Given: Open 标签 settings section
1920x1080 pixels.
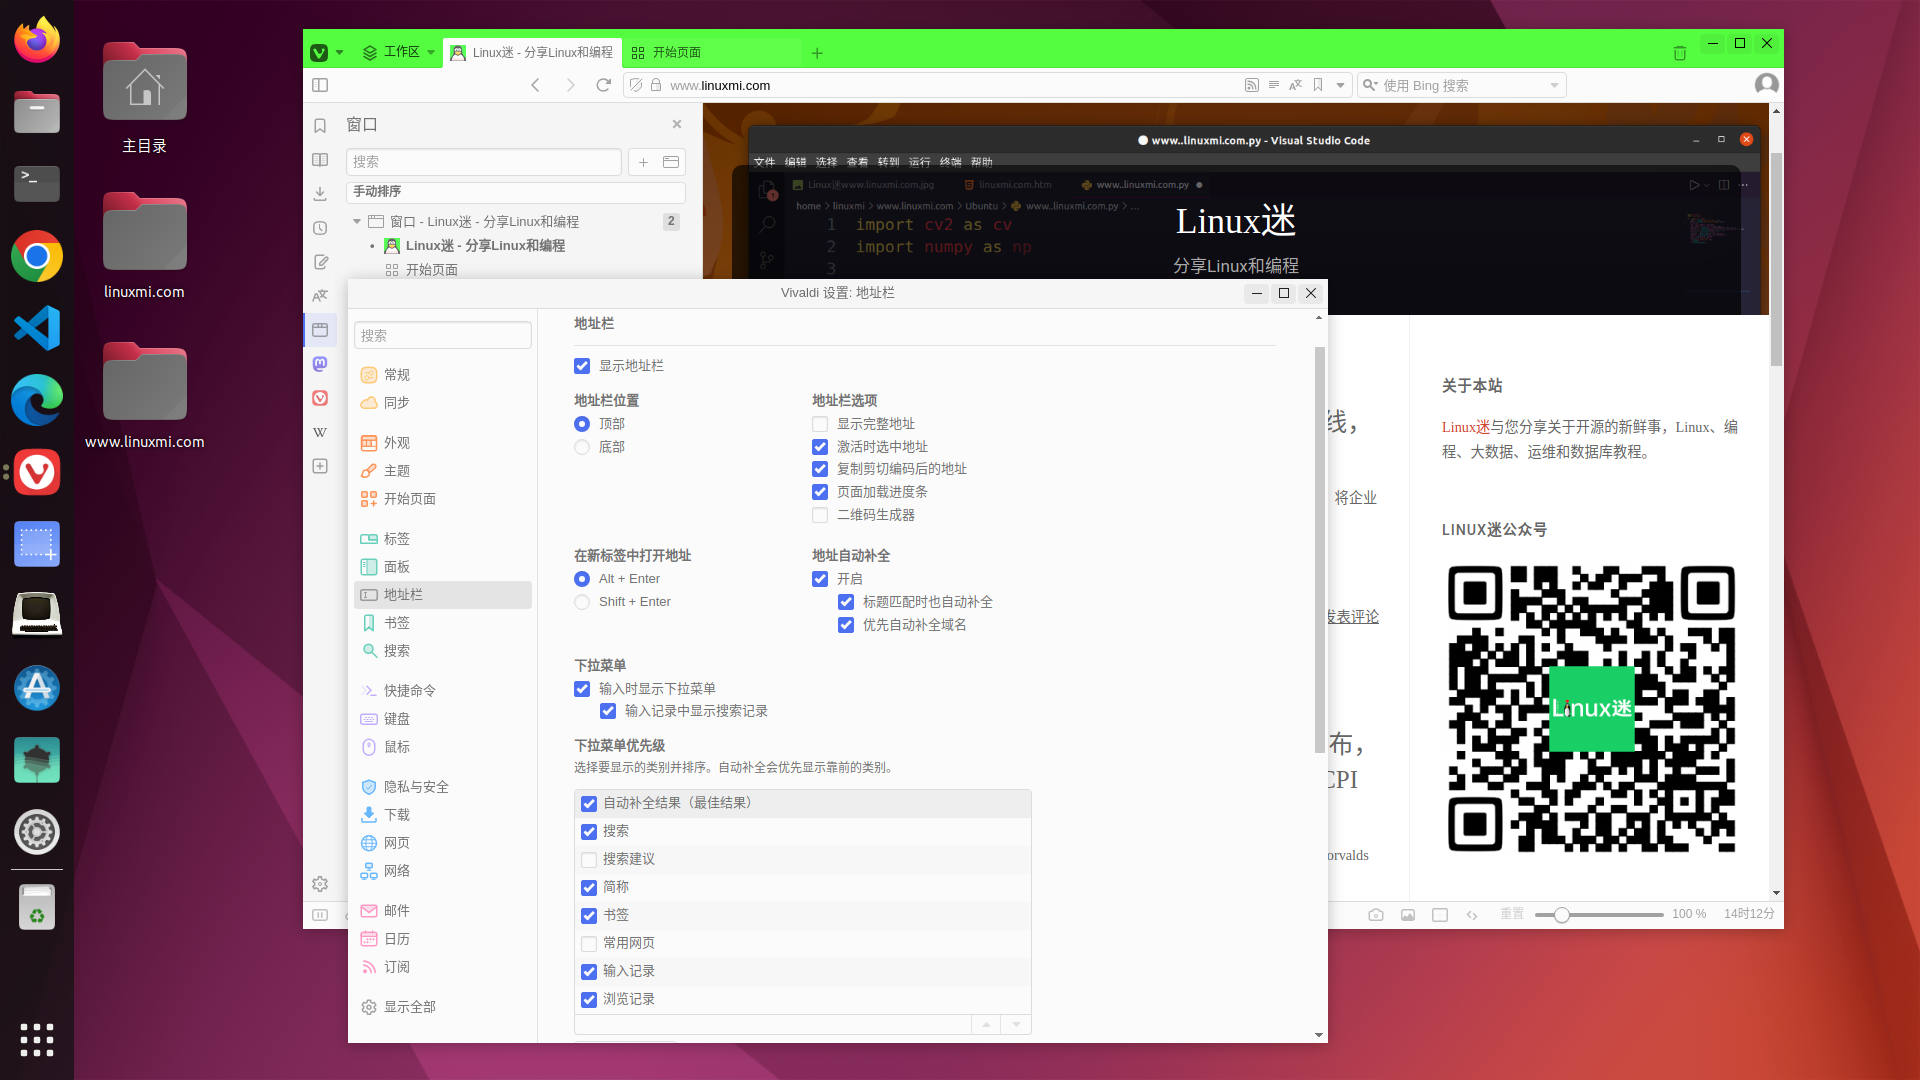Looking at the screenshot, I should (443, 539).
